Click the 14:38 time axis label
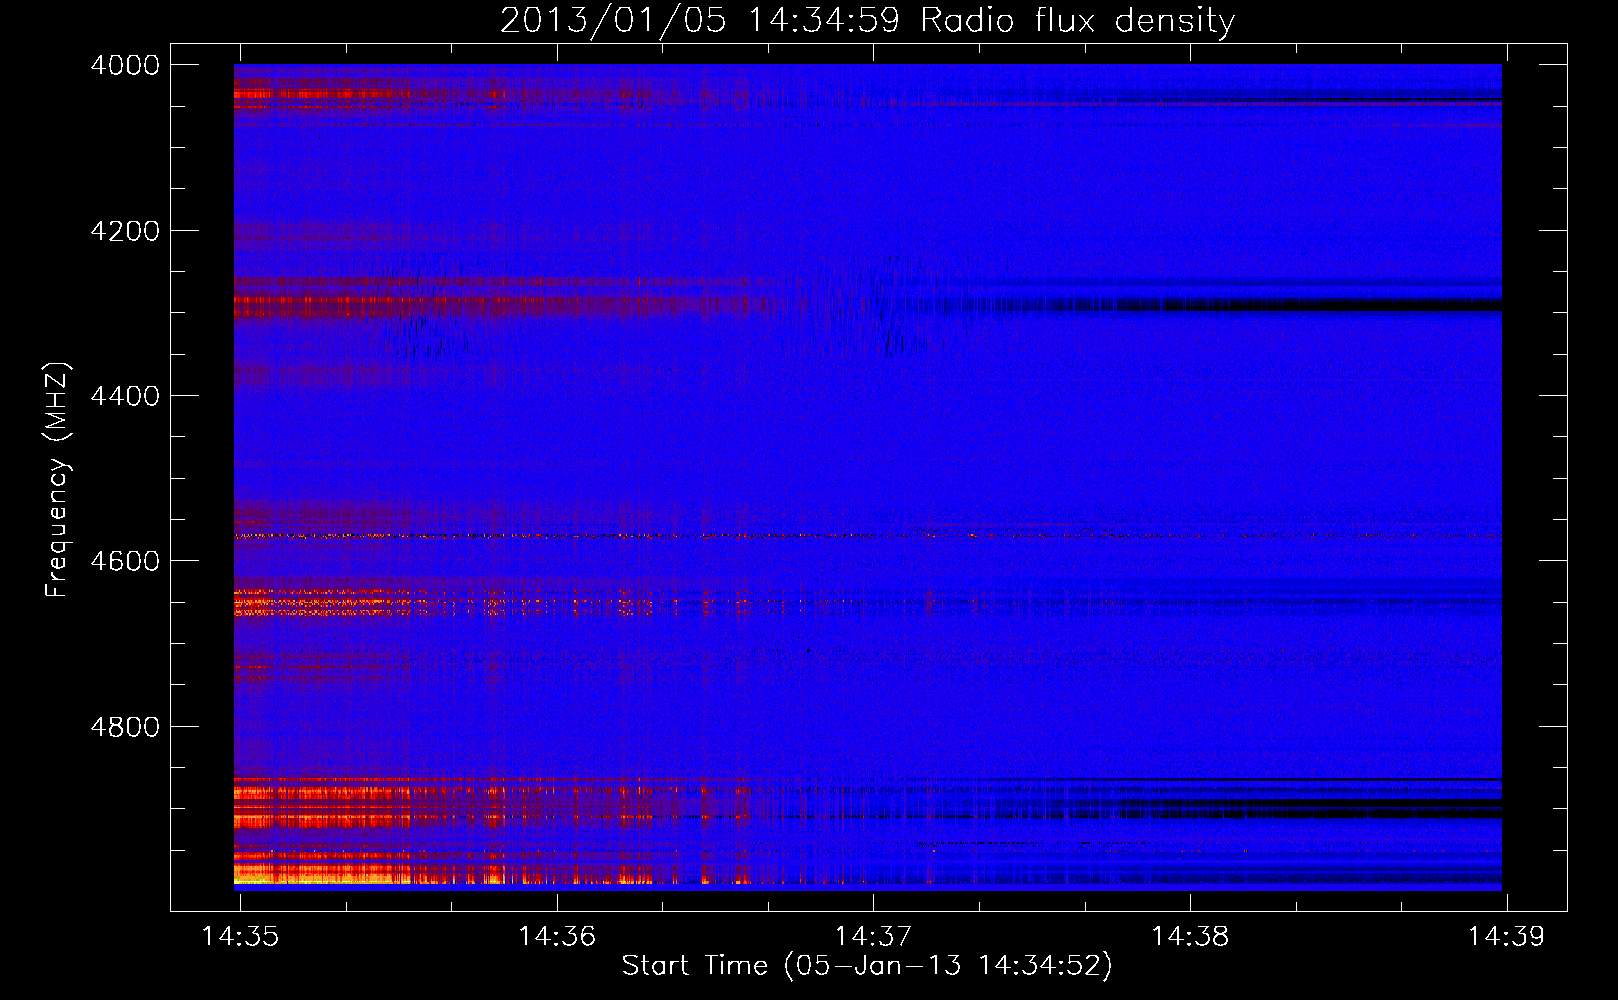1618x1000 pixels. tap(1190, 936)
